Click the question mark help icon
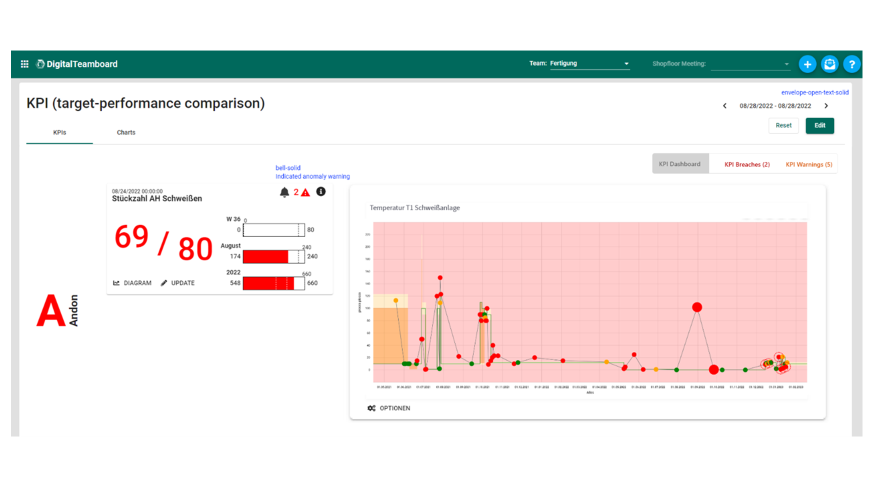The image size is (870, 489). click(851, 64)
